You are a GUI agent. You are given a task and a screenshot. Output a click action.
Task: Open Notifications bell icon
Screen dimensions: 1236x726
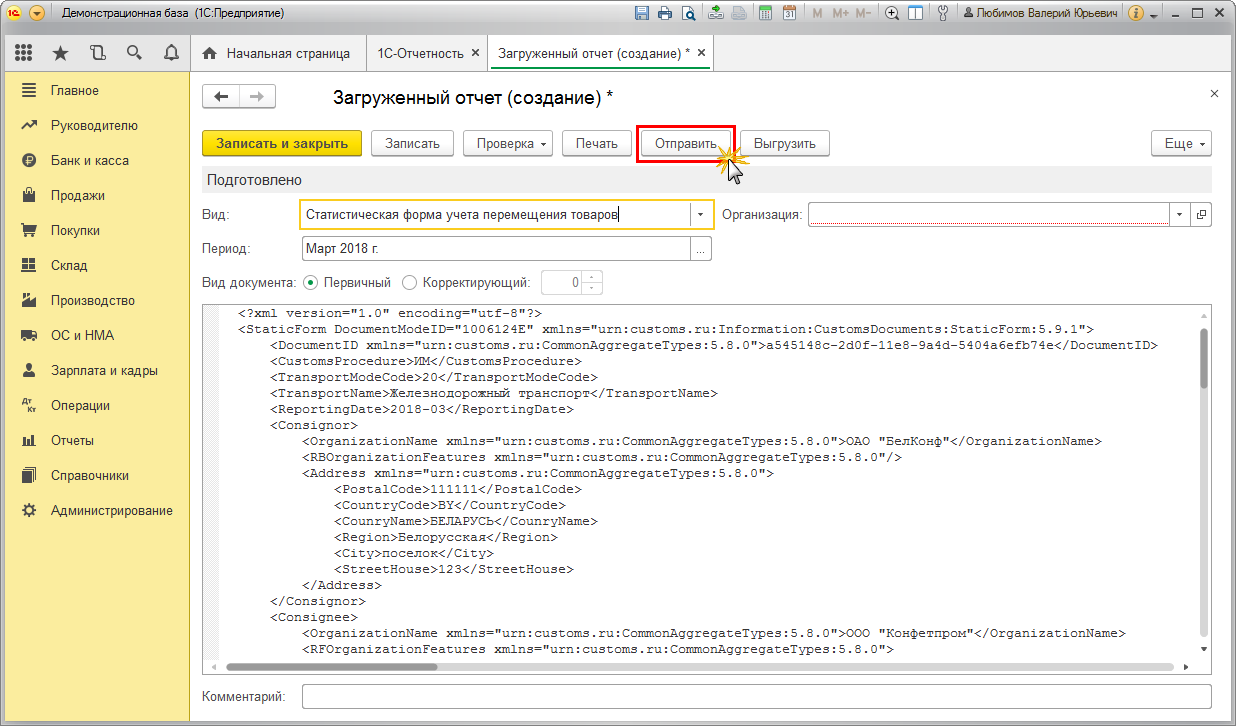click(x=171, y=53)
